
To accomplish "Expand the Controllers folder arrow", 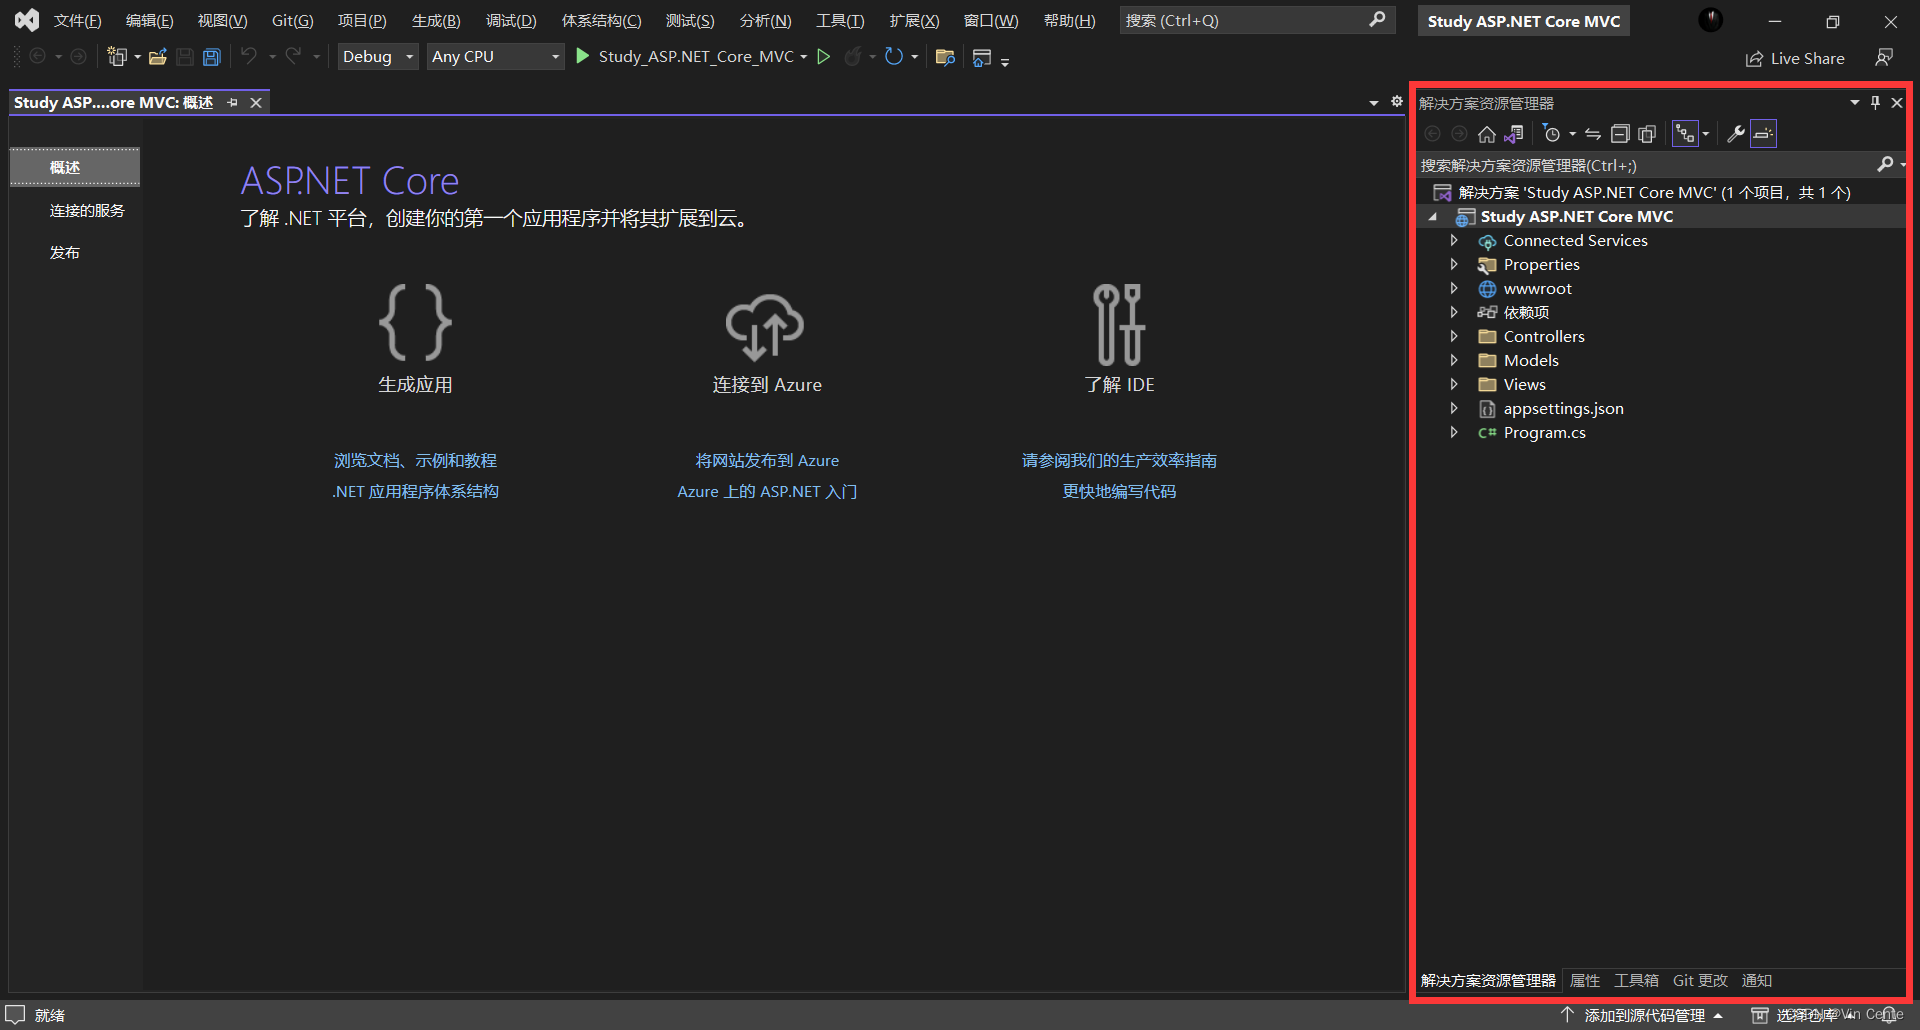I will click(x=1454, y=337).
